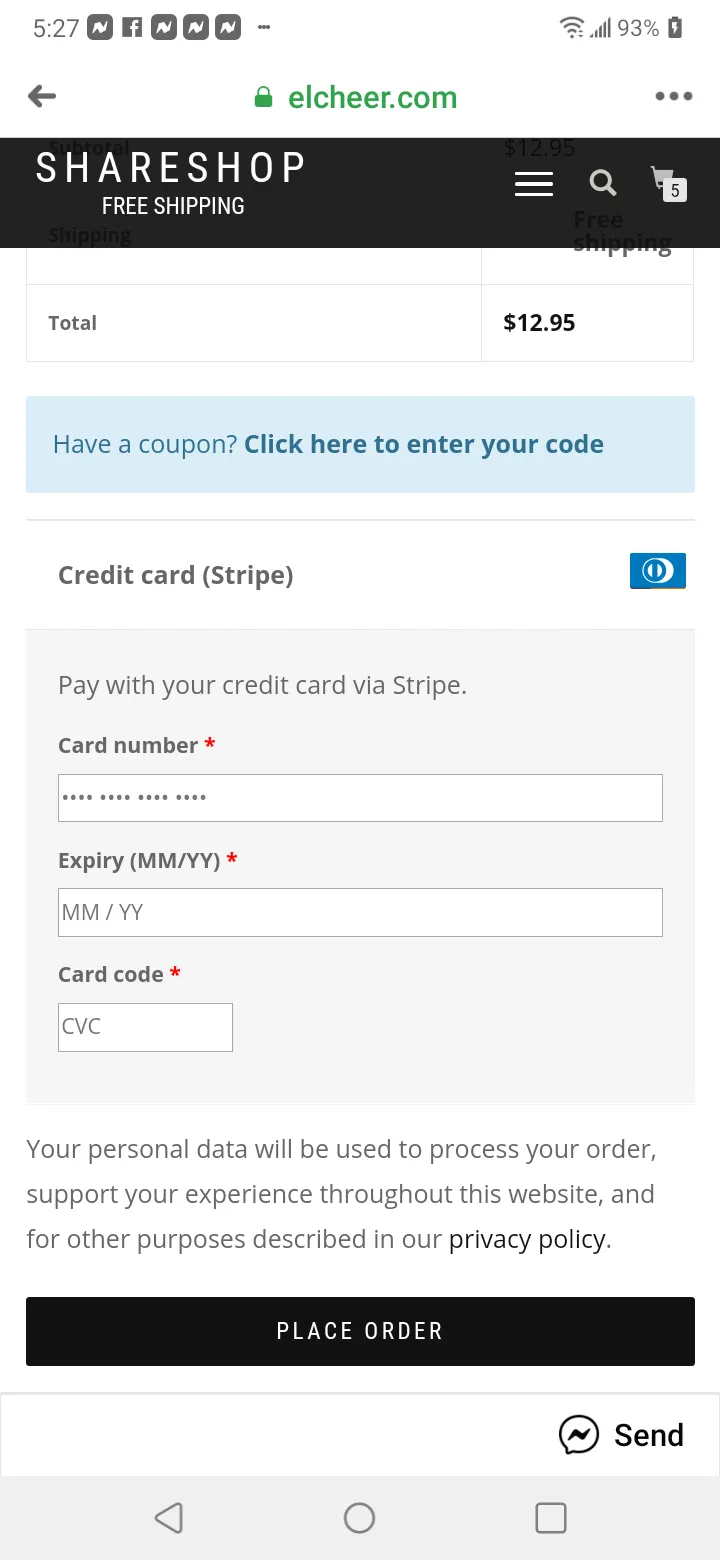Open the privacy policy link
Viewport: 720px width, 1560px height.
point(527,1239)
